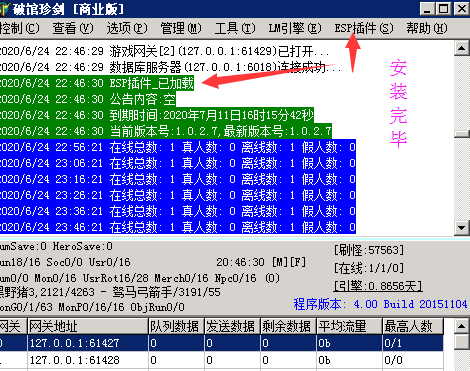Open the 控制(C) menu
The image size is (470, 371).
(19, 28)
